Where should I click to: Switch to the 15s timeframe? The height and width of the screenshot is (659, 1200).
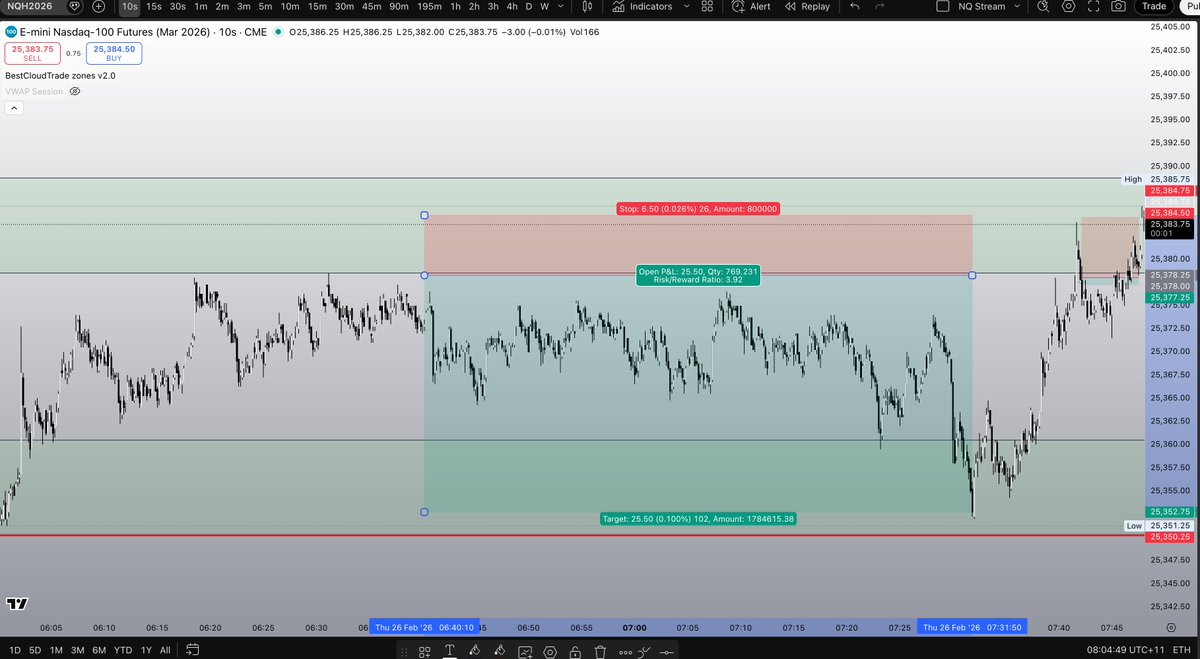click(x=154, y=6)
